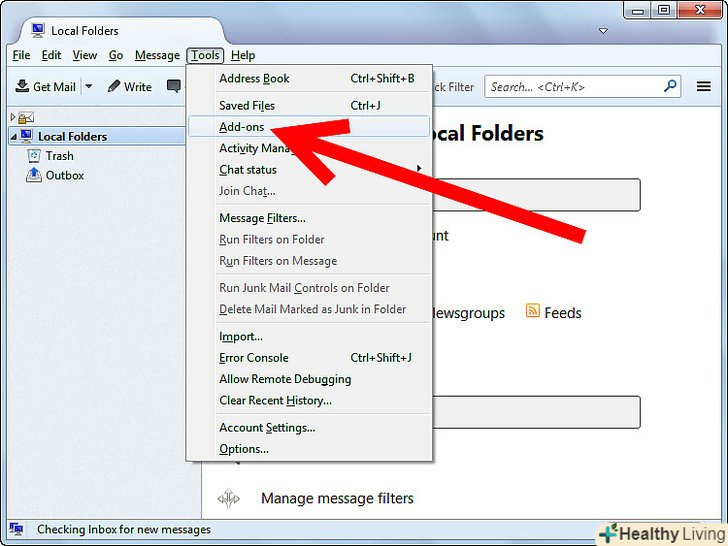
Task: Focus the Search text field
Action: 572,87
